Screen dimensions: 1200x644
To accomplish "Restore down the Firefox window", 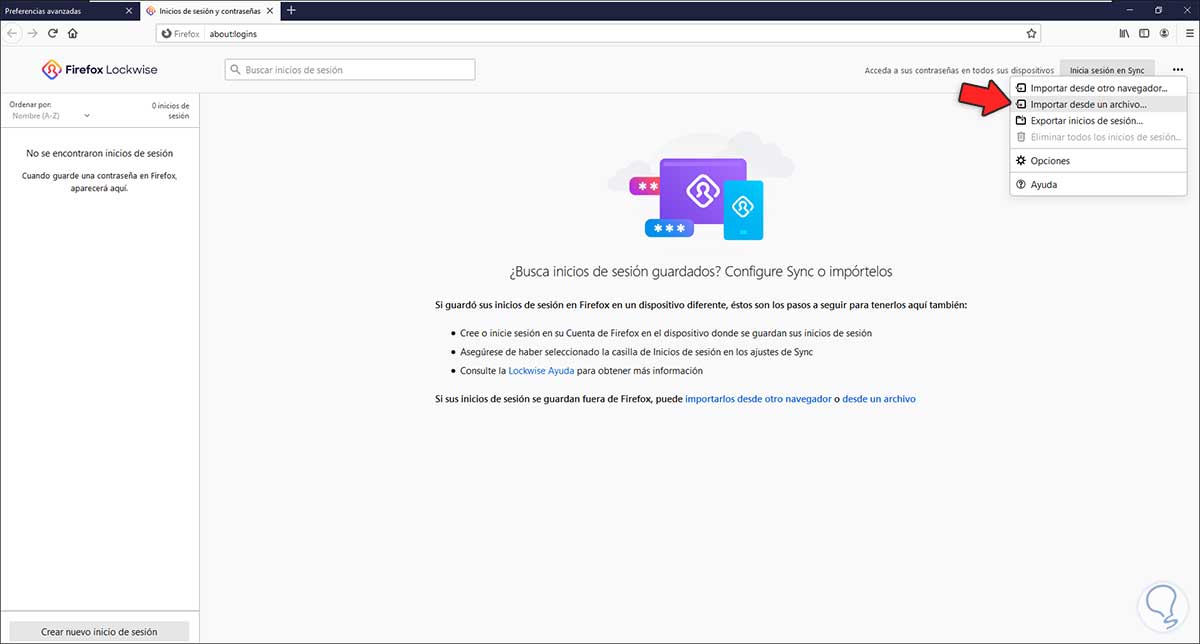I will pos(1158,10).
